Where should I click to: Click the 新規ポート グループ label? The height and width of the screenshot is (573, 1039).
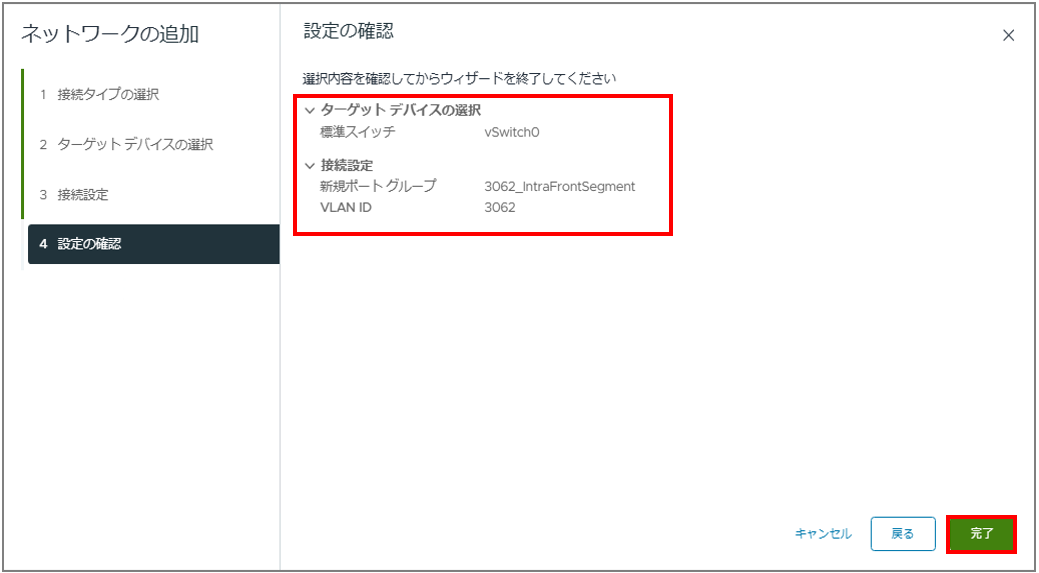(x=378, y=187)
